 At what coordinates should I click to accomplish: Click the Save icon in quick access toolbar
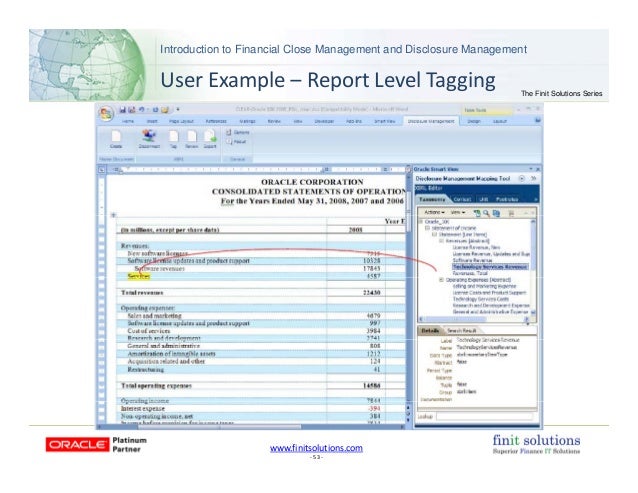[x=122, y=110]
